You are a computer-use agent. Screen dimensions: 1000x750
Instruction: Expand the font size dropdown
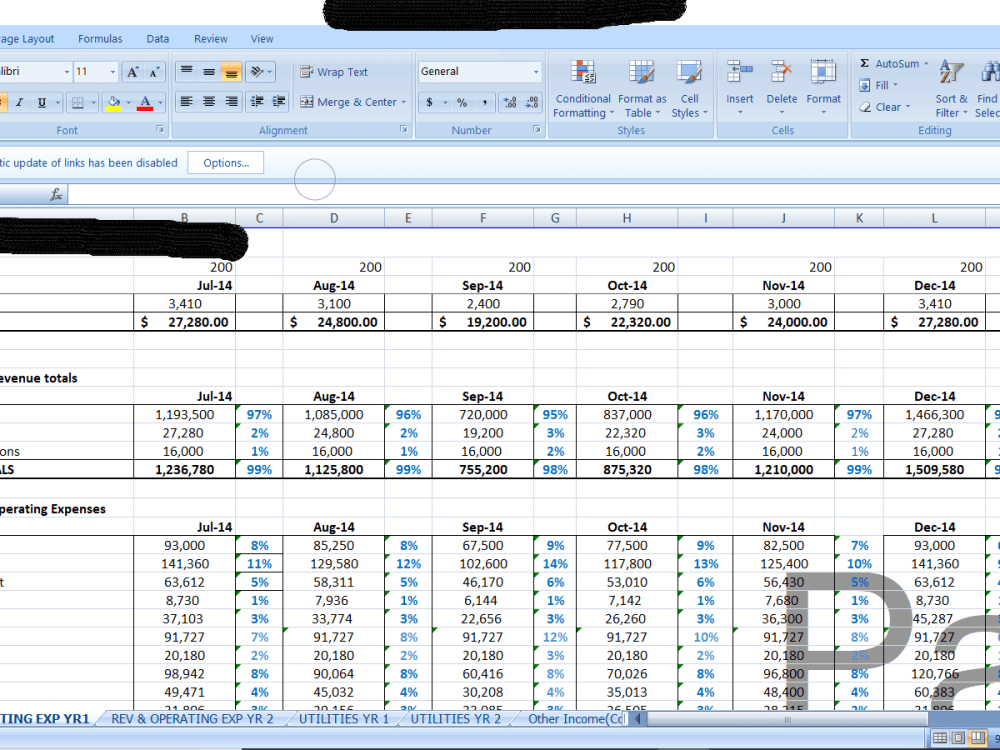coord(112,72)
